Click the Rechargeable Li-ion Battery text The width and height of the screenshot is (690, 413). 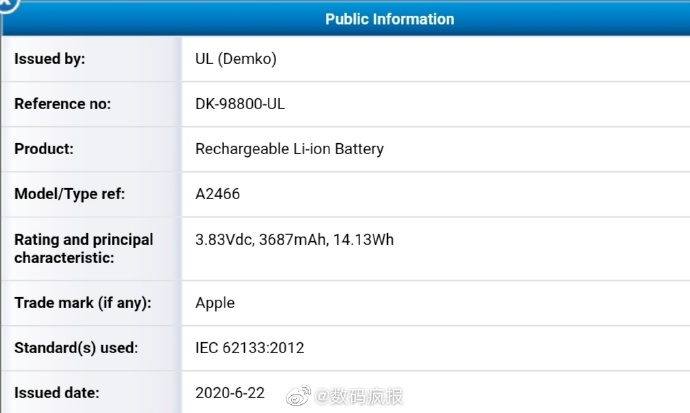289,149
